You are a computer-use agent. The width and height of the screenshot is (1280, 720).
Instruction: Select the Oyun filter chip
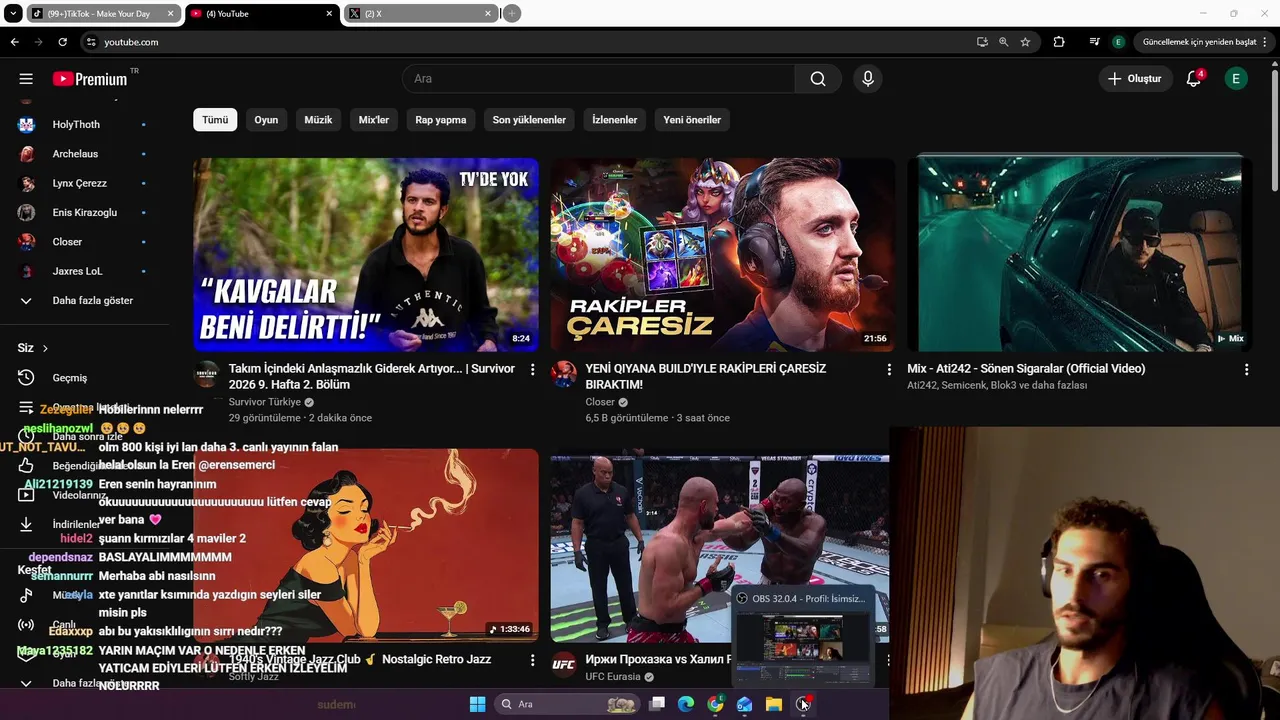click(x=266, y=120)
